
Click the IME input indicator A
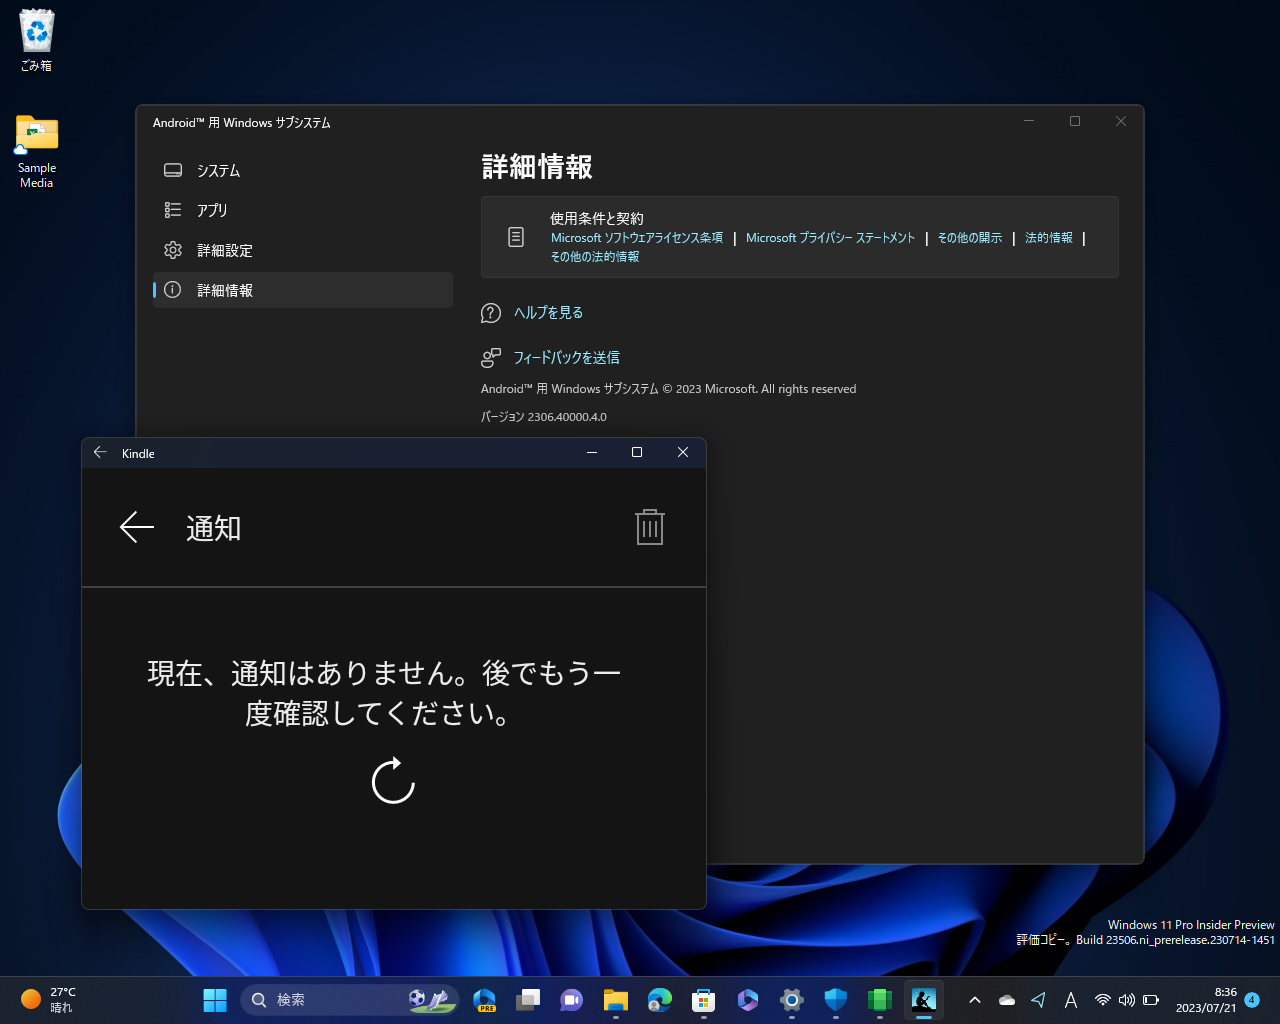[1070, 1000]
